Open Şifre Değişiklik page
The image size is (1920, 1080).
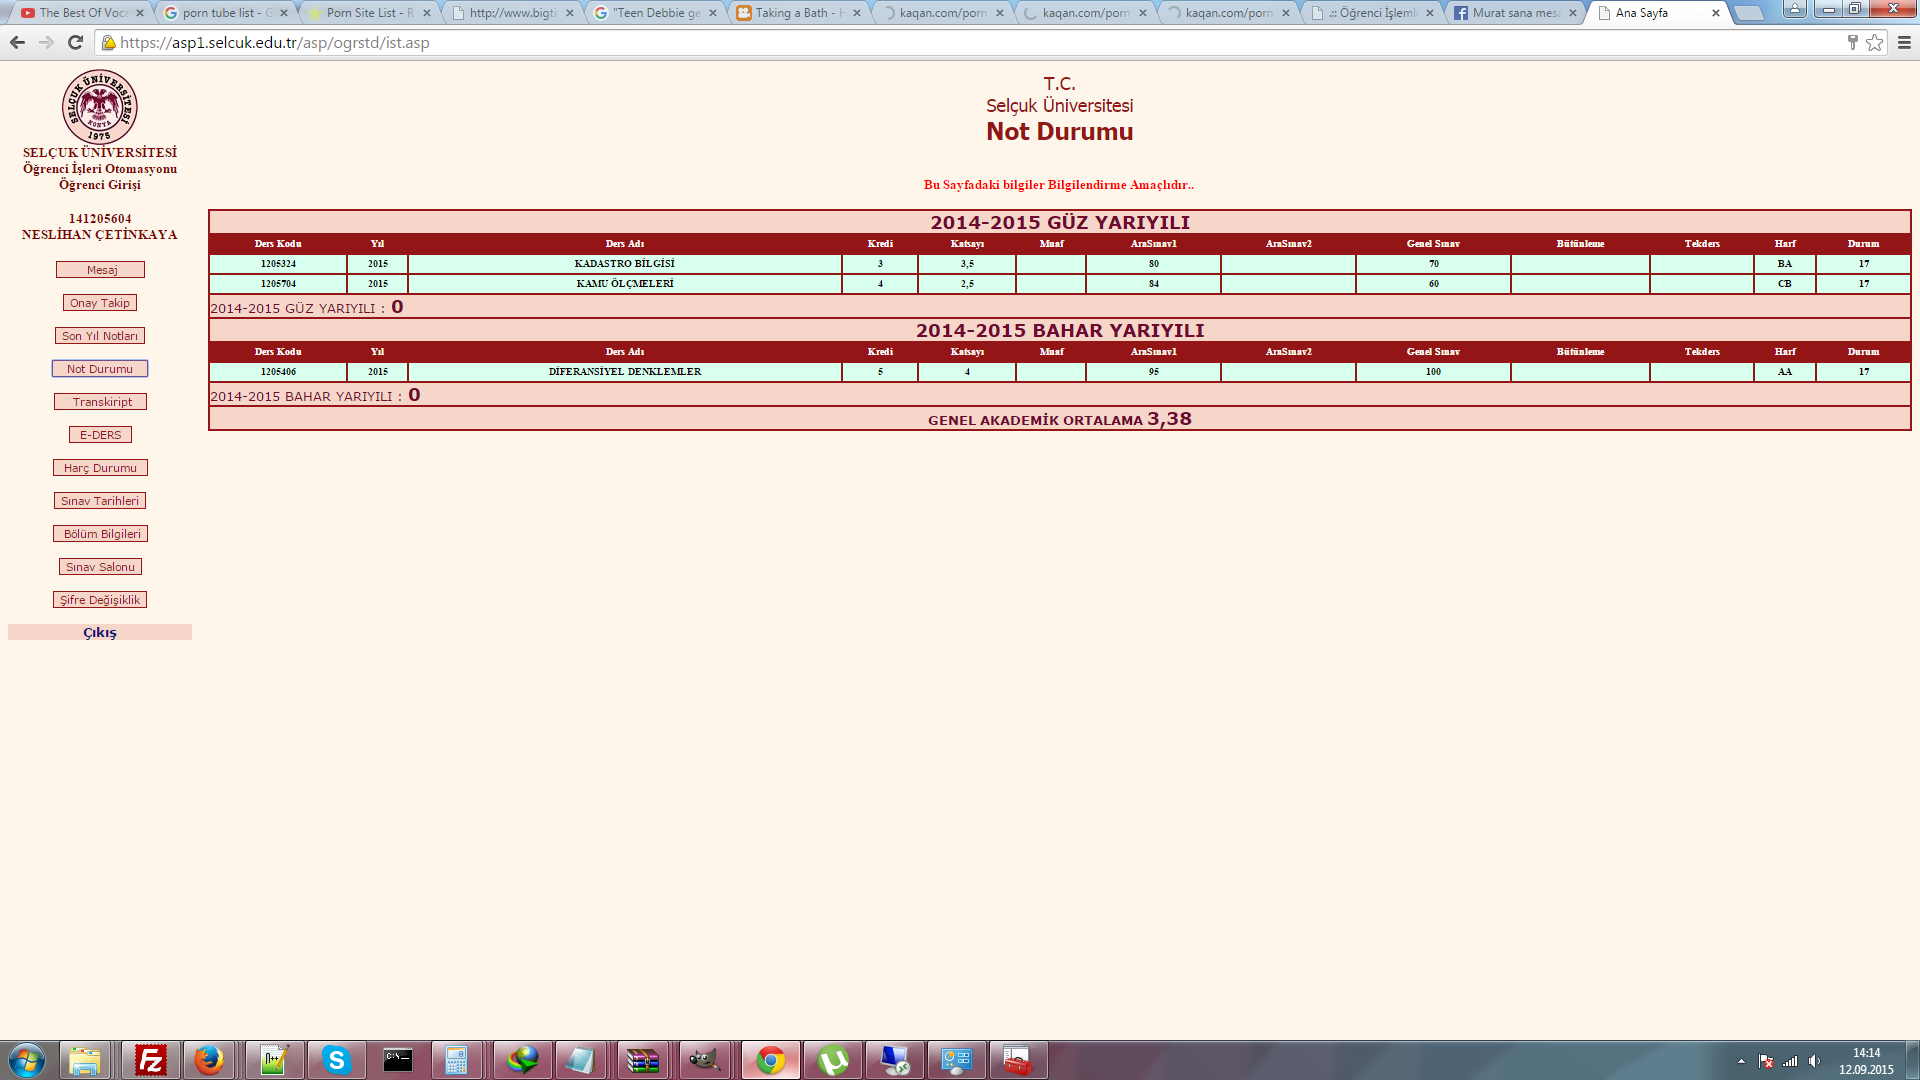pyautogui.click(x=100, y=600)
